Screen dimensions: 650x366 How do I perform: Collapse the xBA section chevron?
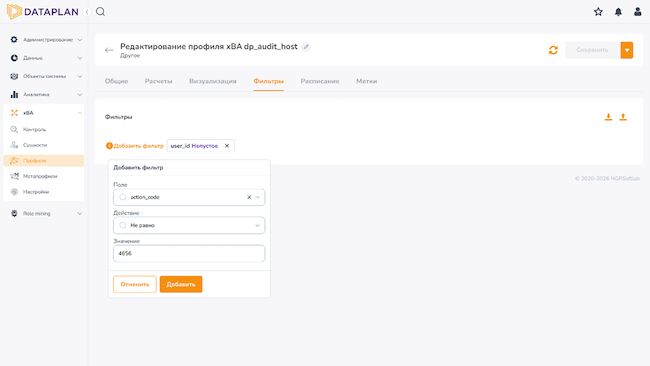[x=80, y=113]
